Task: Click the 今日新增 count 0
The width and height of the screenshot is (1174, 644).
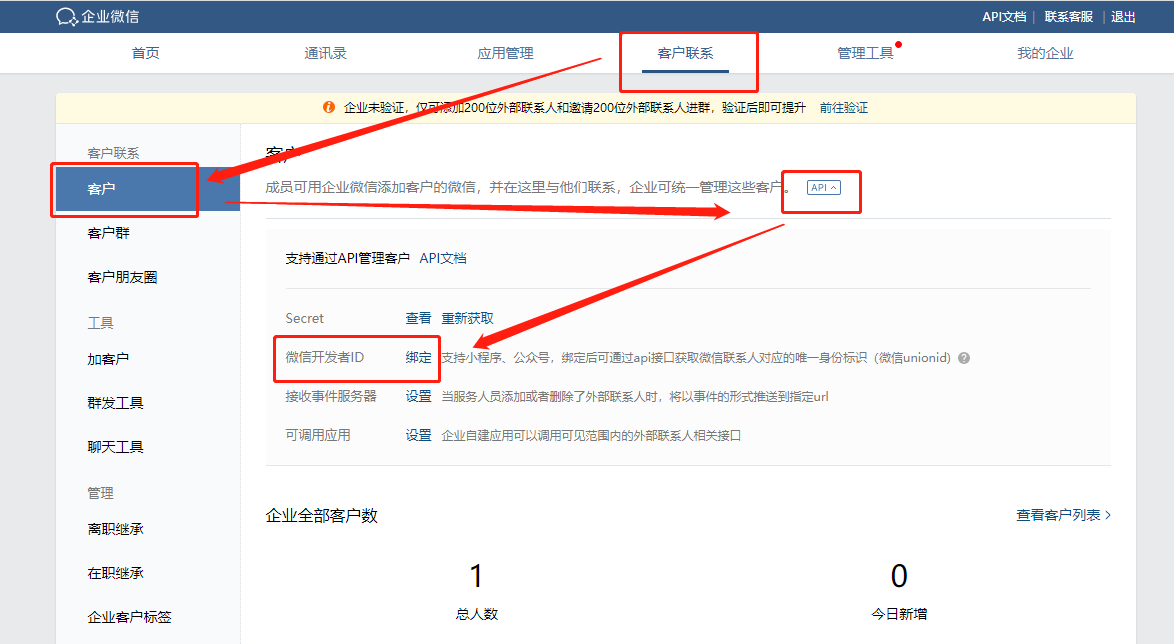Action: click(x=899, y=577)
